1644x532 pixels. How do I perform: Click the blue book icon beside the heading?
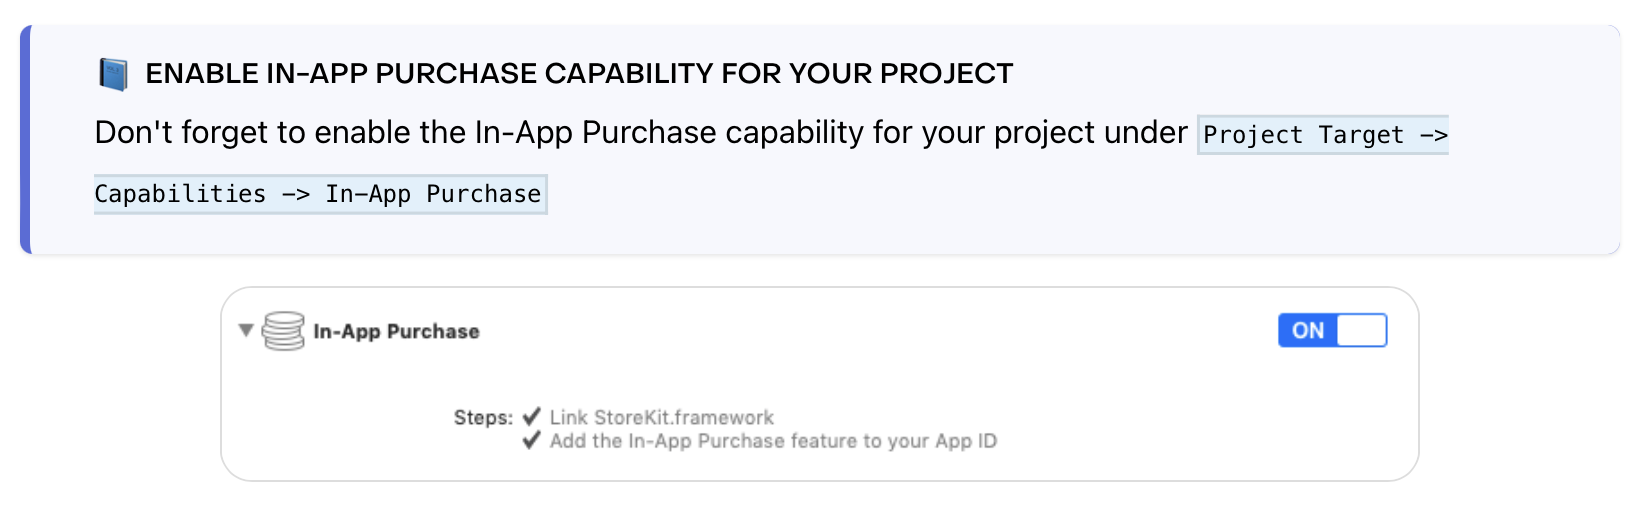point(113,74)
